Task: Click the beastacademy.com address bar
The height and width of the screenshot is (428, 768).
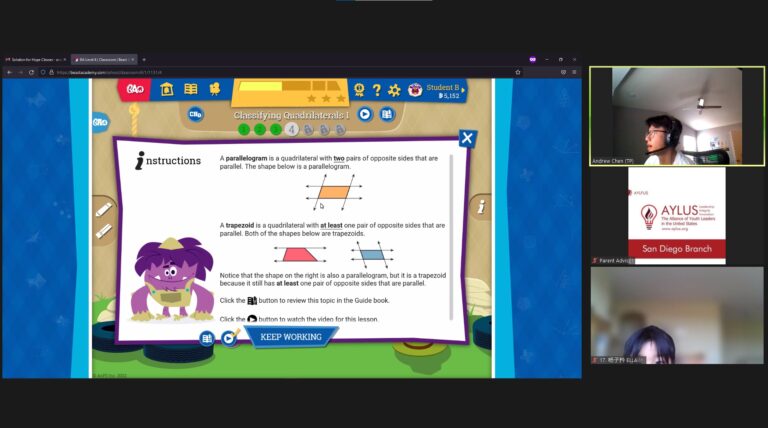Action: click(x=282, y=72)
